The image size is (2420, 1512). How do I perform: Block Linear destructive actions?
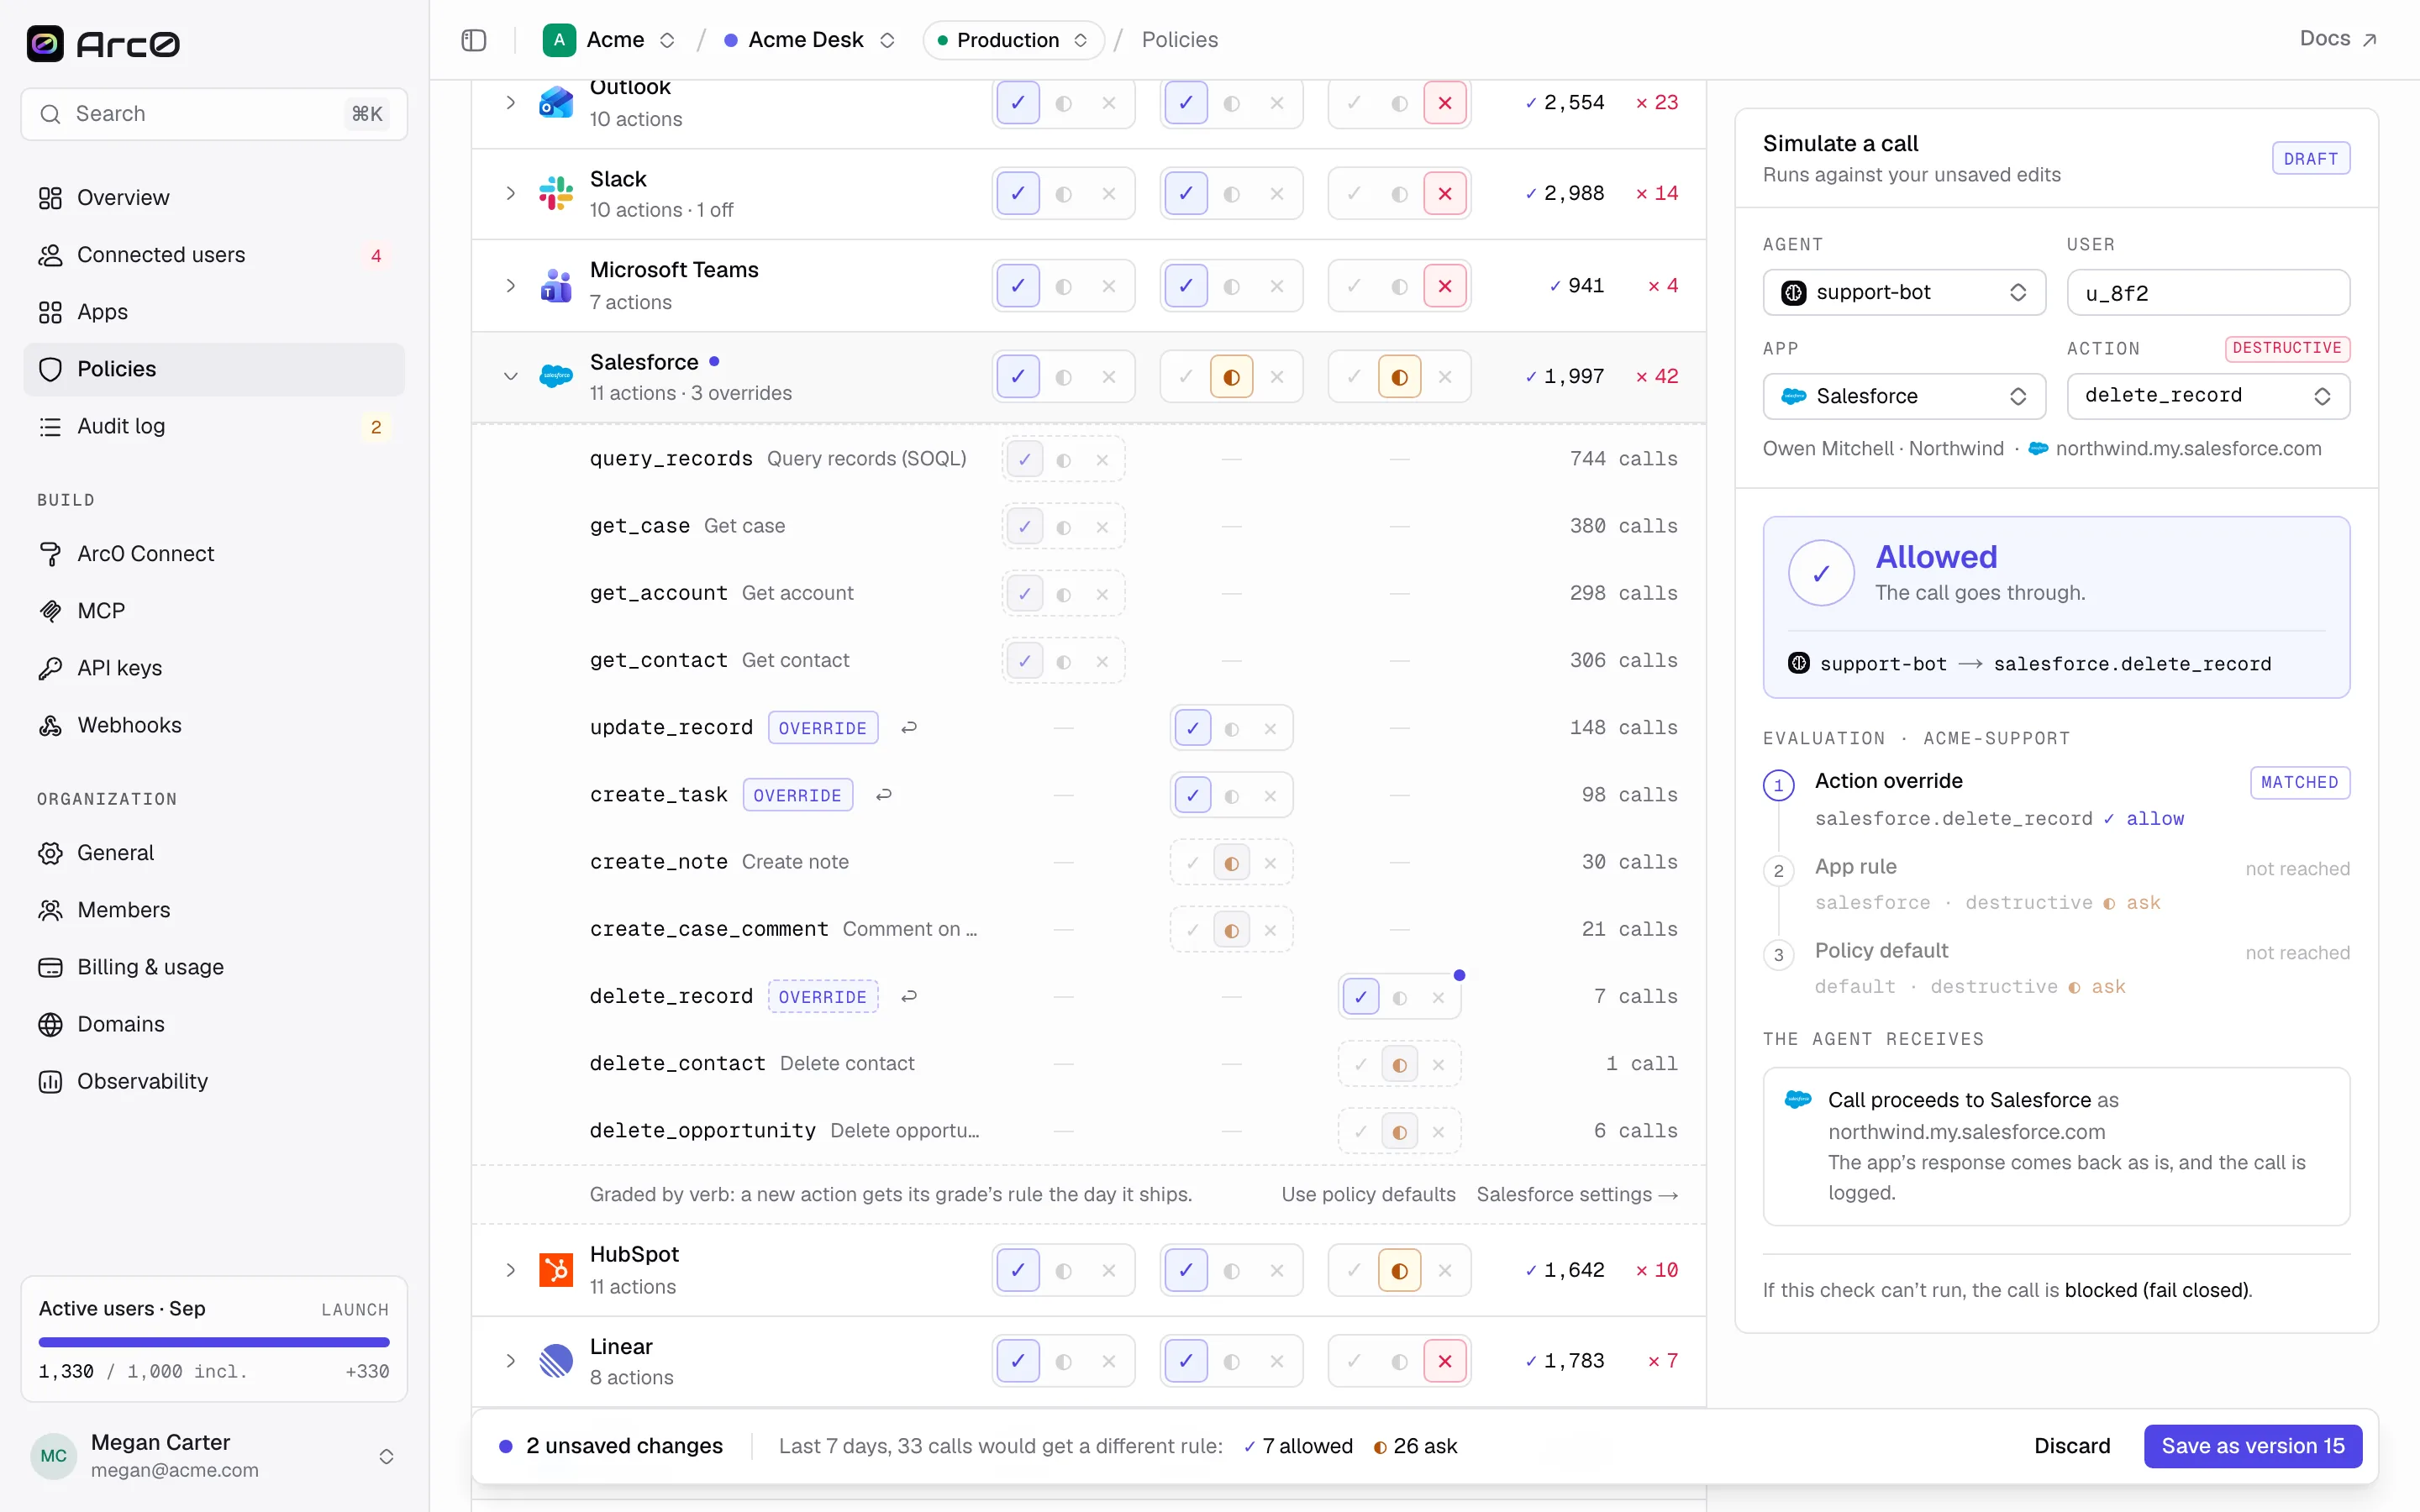click(1445, 1362)
